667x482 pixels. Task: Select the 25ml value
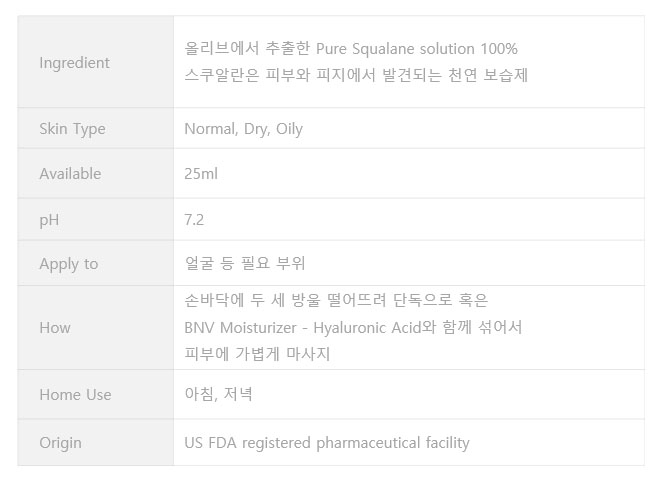[x=201, y=174]
